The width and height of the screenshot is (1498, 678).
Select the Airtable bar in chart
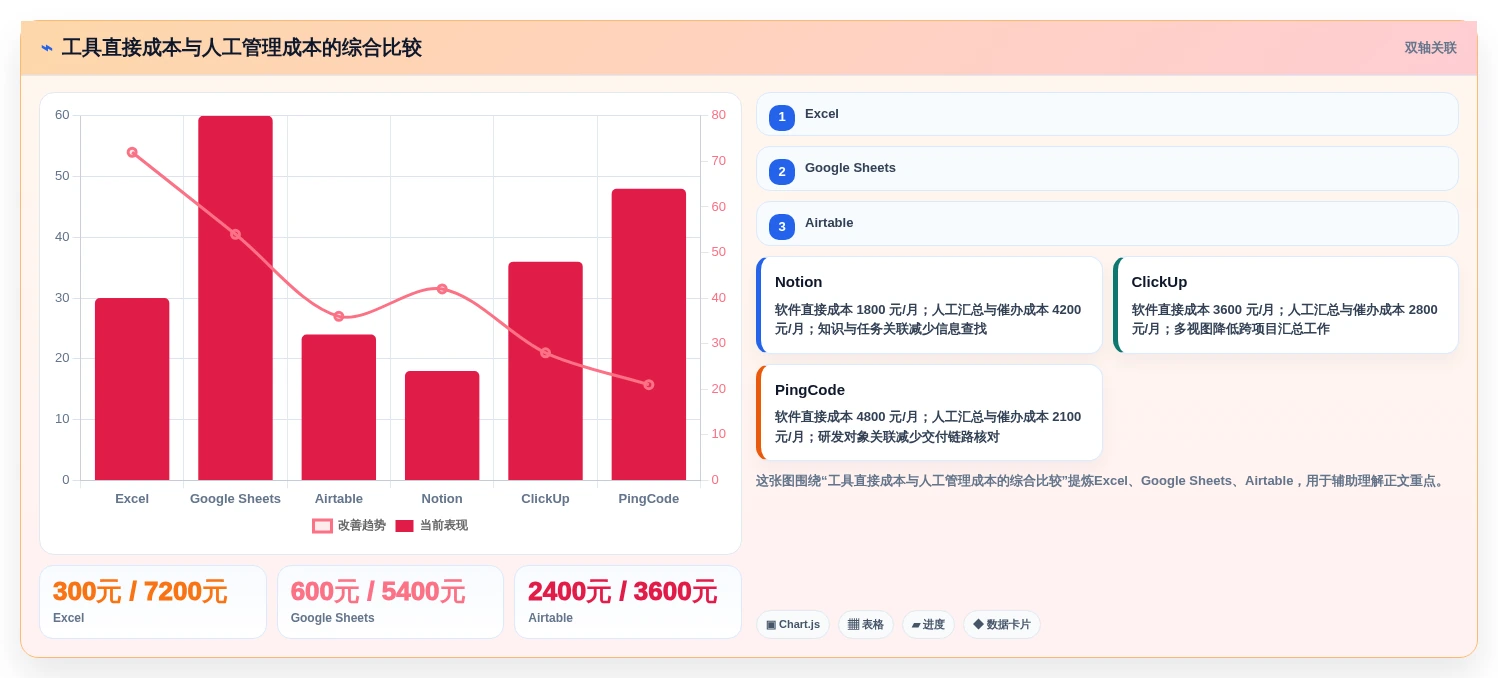point(339,407)
